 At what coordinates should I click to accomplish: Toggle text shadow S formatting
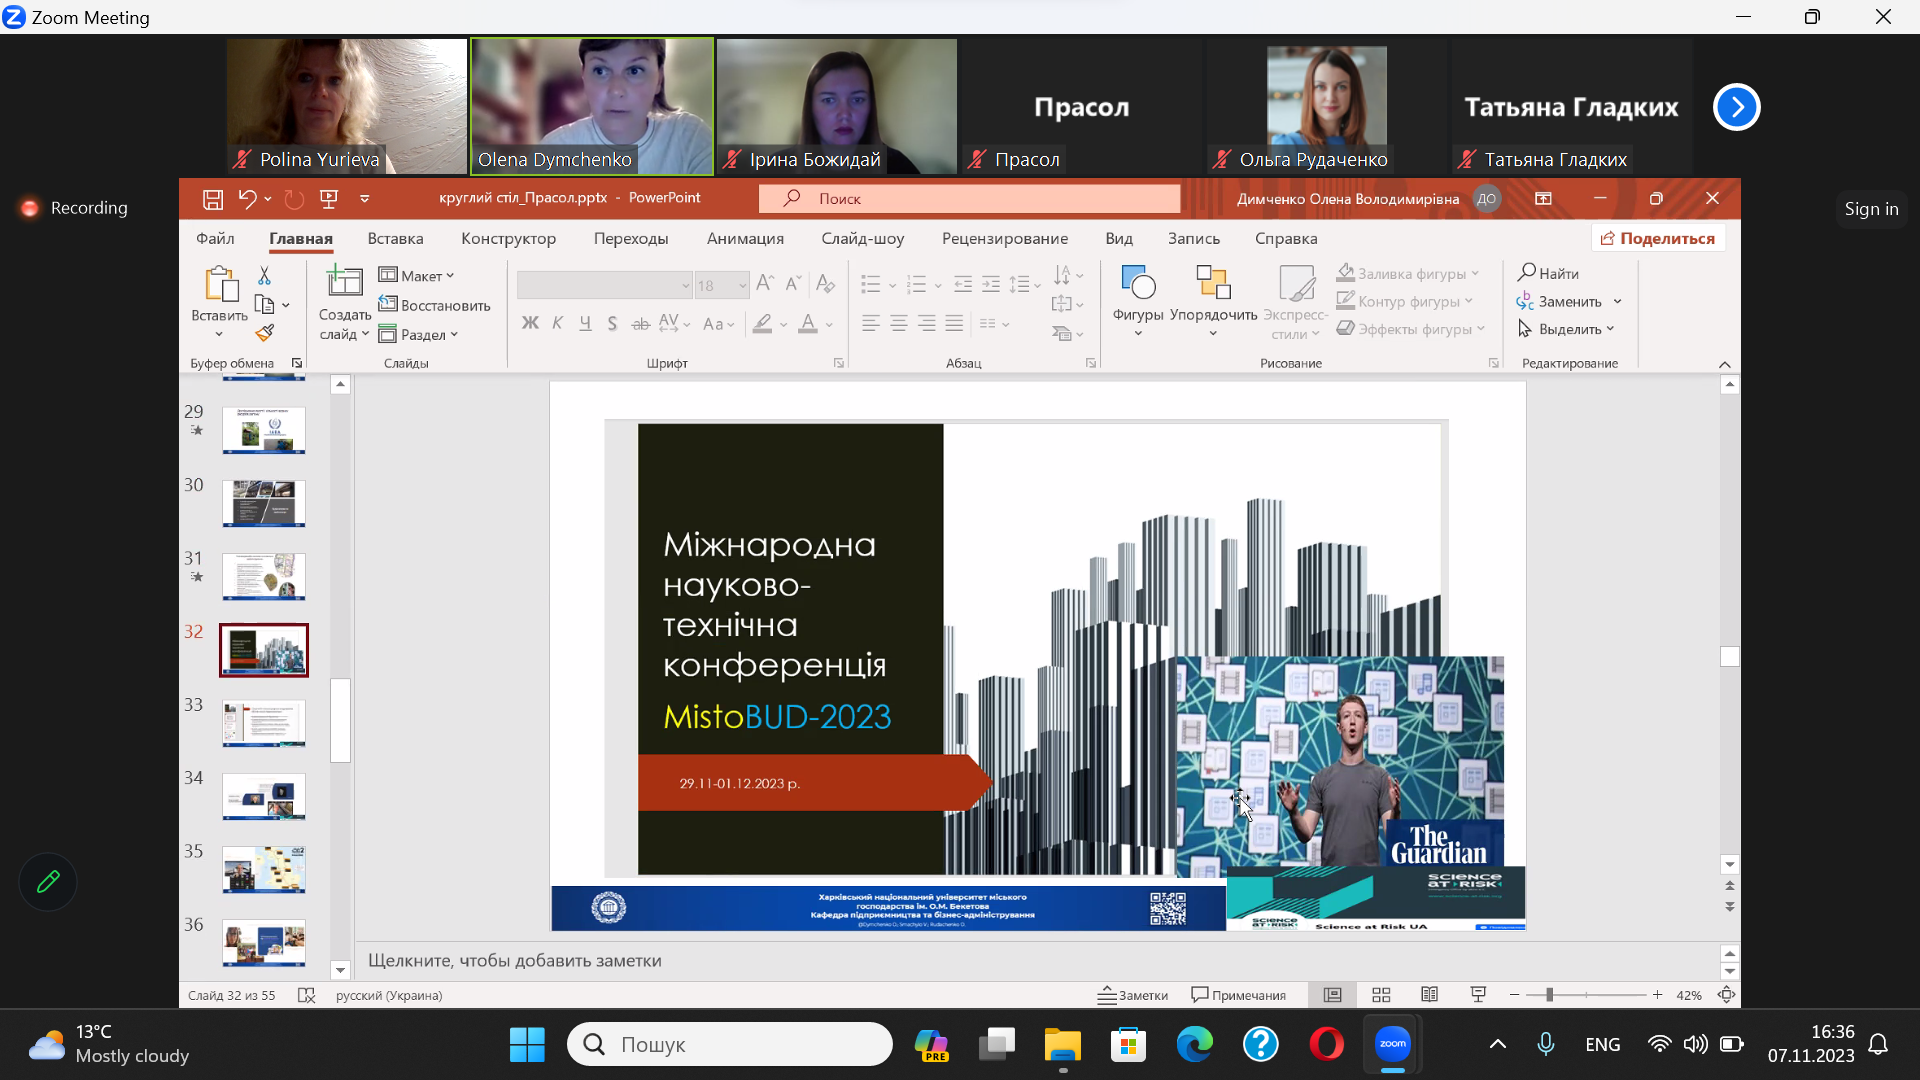612,323
